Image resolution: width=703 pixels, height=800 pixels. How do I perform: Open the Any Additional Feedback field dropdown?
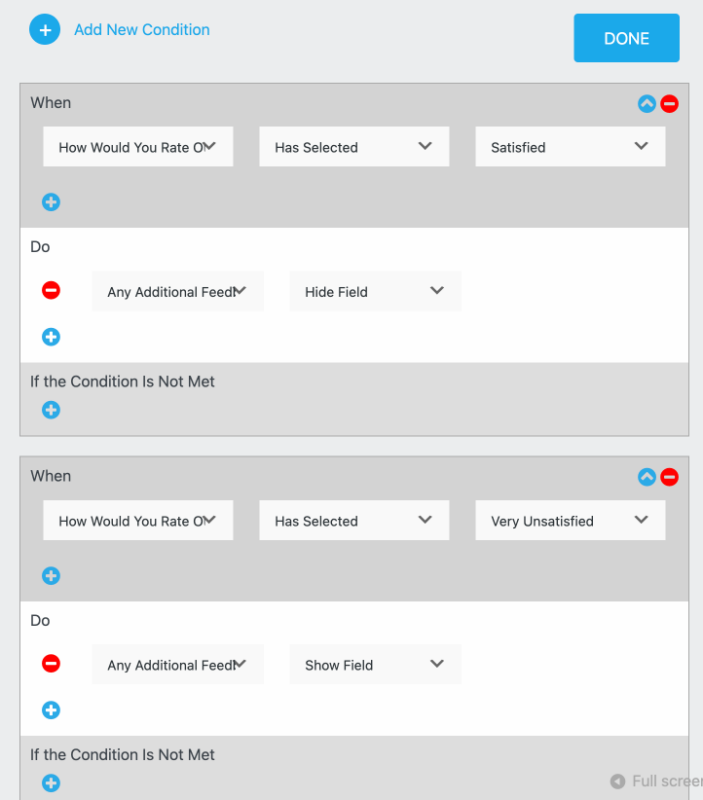click(177, 290)
